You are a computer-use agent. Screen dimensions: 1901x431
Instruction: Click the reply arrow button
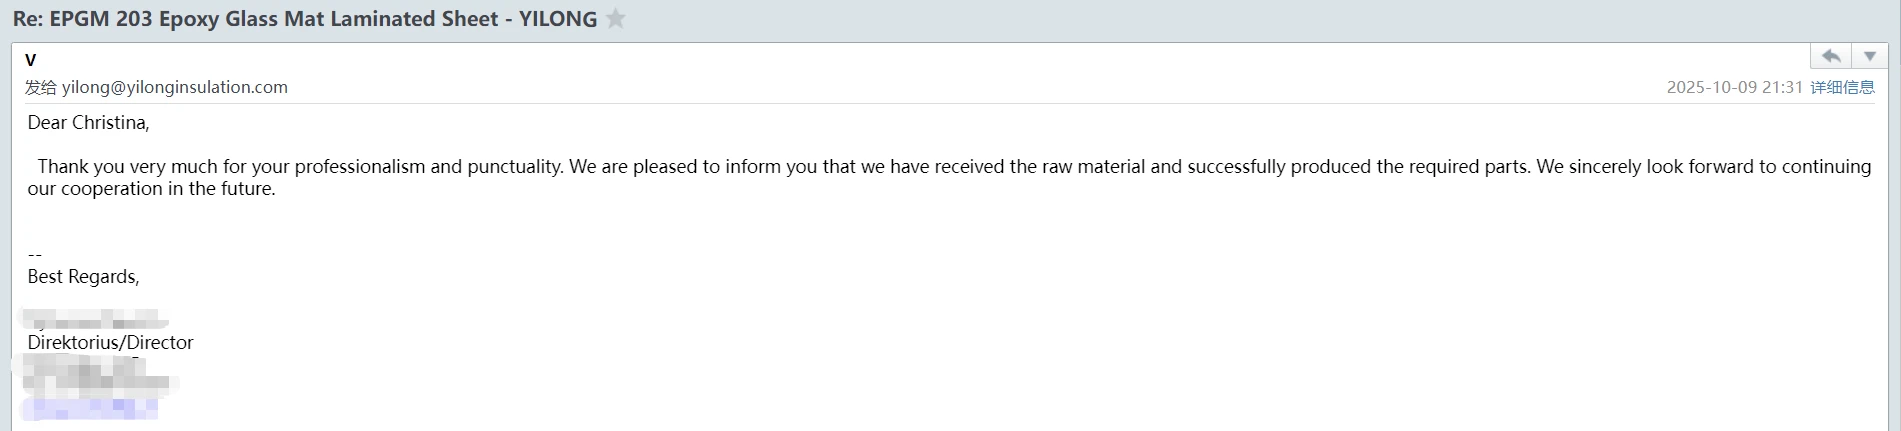point(1831,56)
